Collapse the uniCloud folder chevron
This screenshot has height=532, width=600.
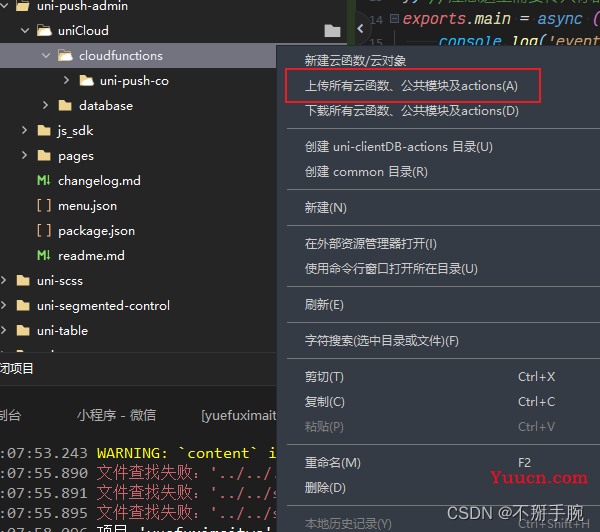tap(25, 31)
